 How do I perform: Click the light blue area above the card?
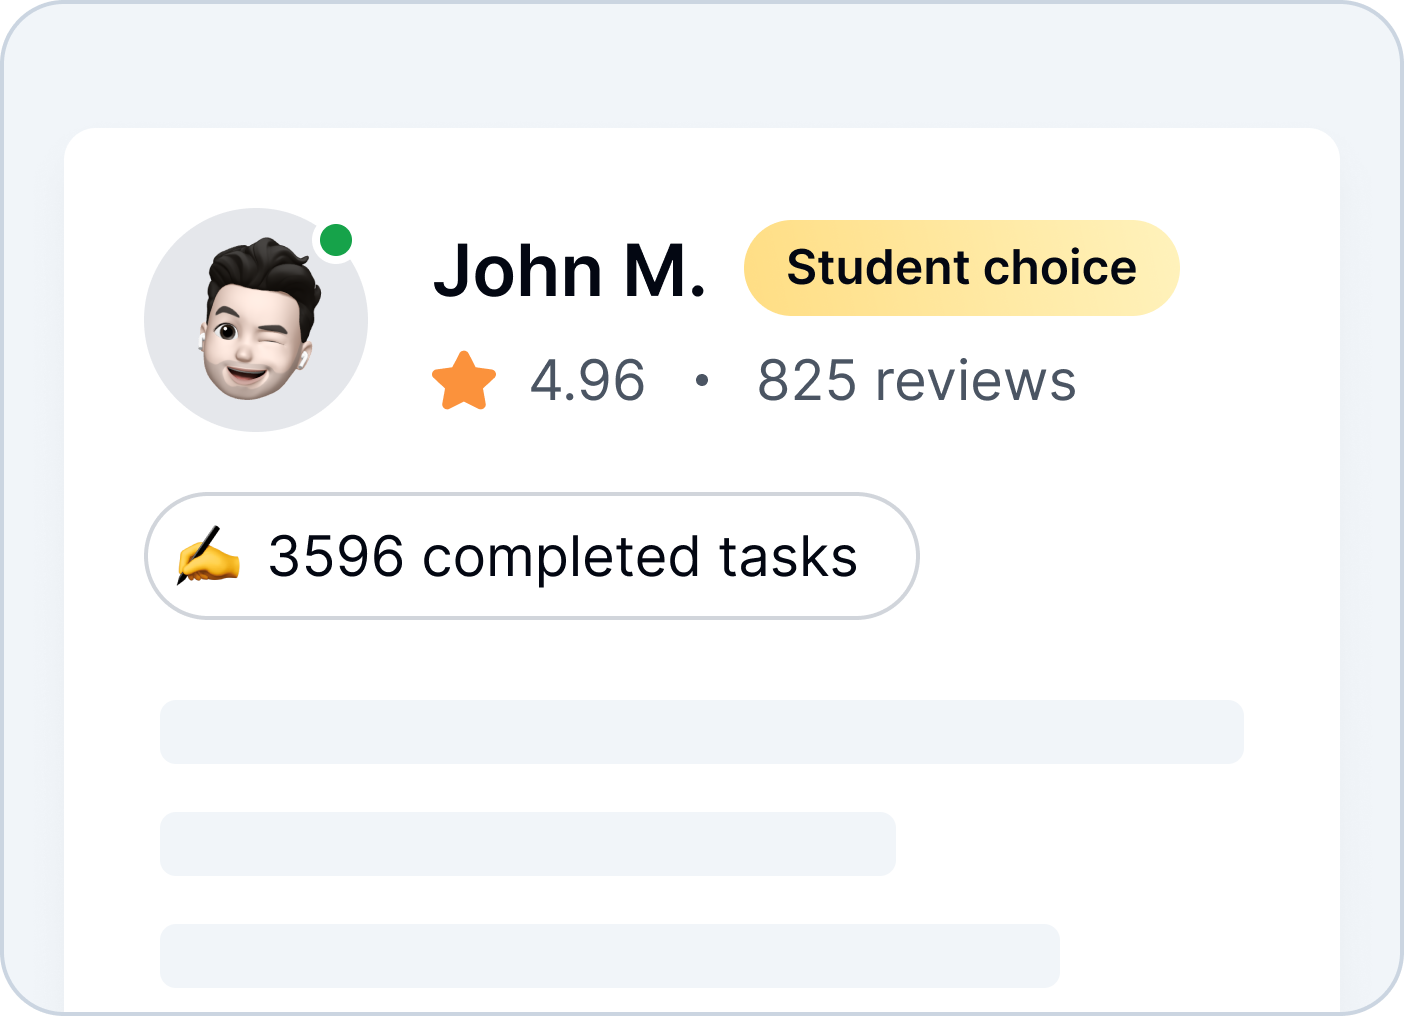click(702, 66)
